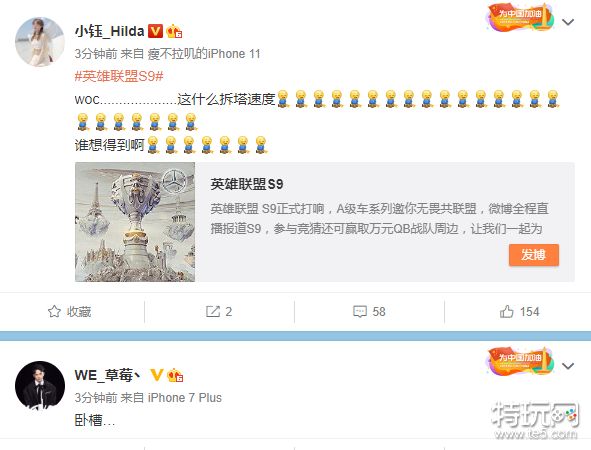The width and height of the screenshot is (591, 450).
Task: Click the WE_草莓丶 username
Action: (108, 375)
